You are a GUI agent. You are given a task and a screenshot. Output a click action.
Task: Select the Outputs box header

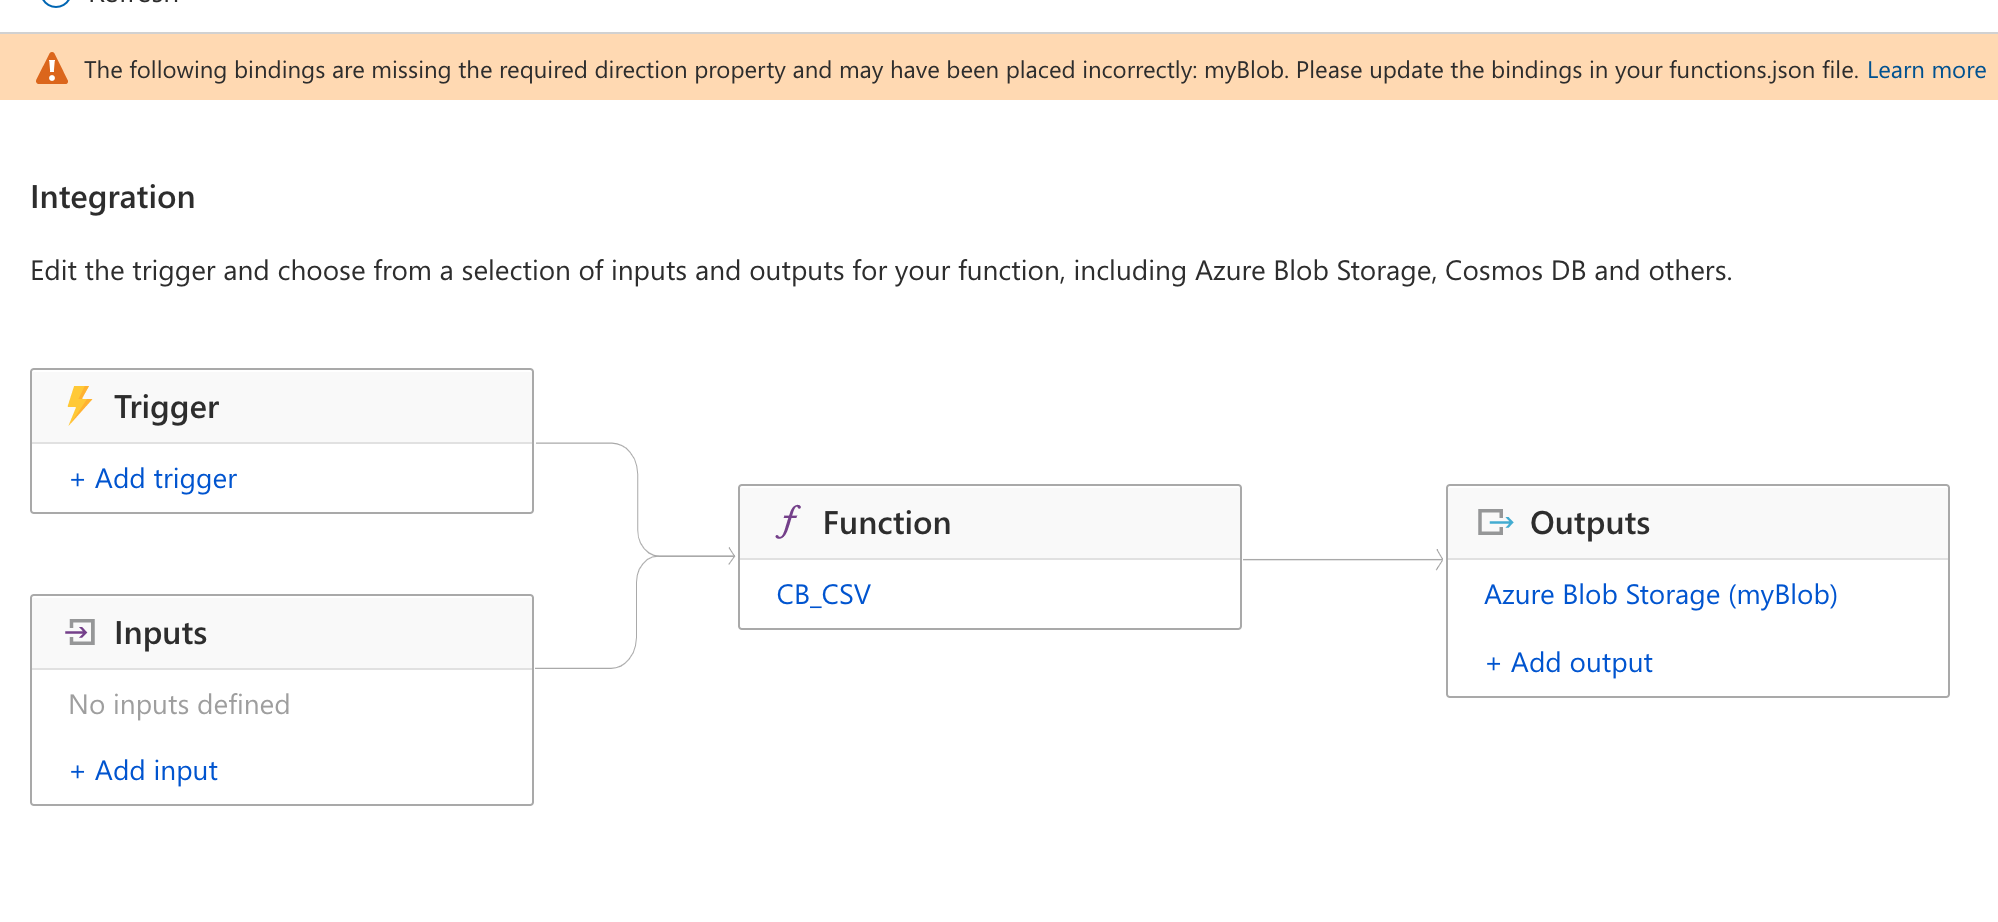[x=1698, y=523]
